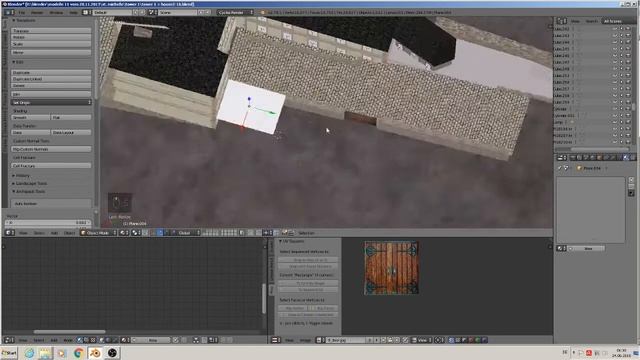Image resolution: width=640 pixels, height=360 pixels.
Task: Open Internet Explorer from the taskbar
Action: pos(29,353)
